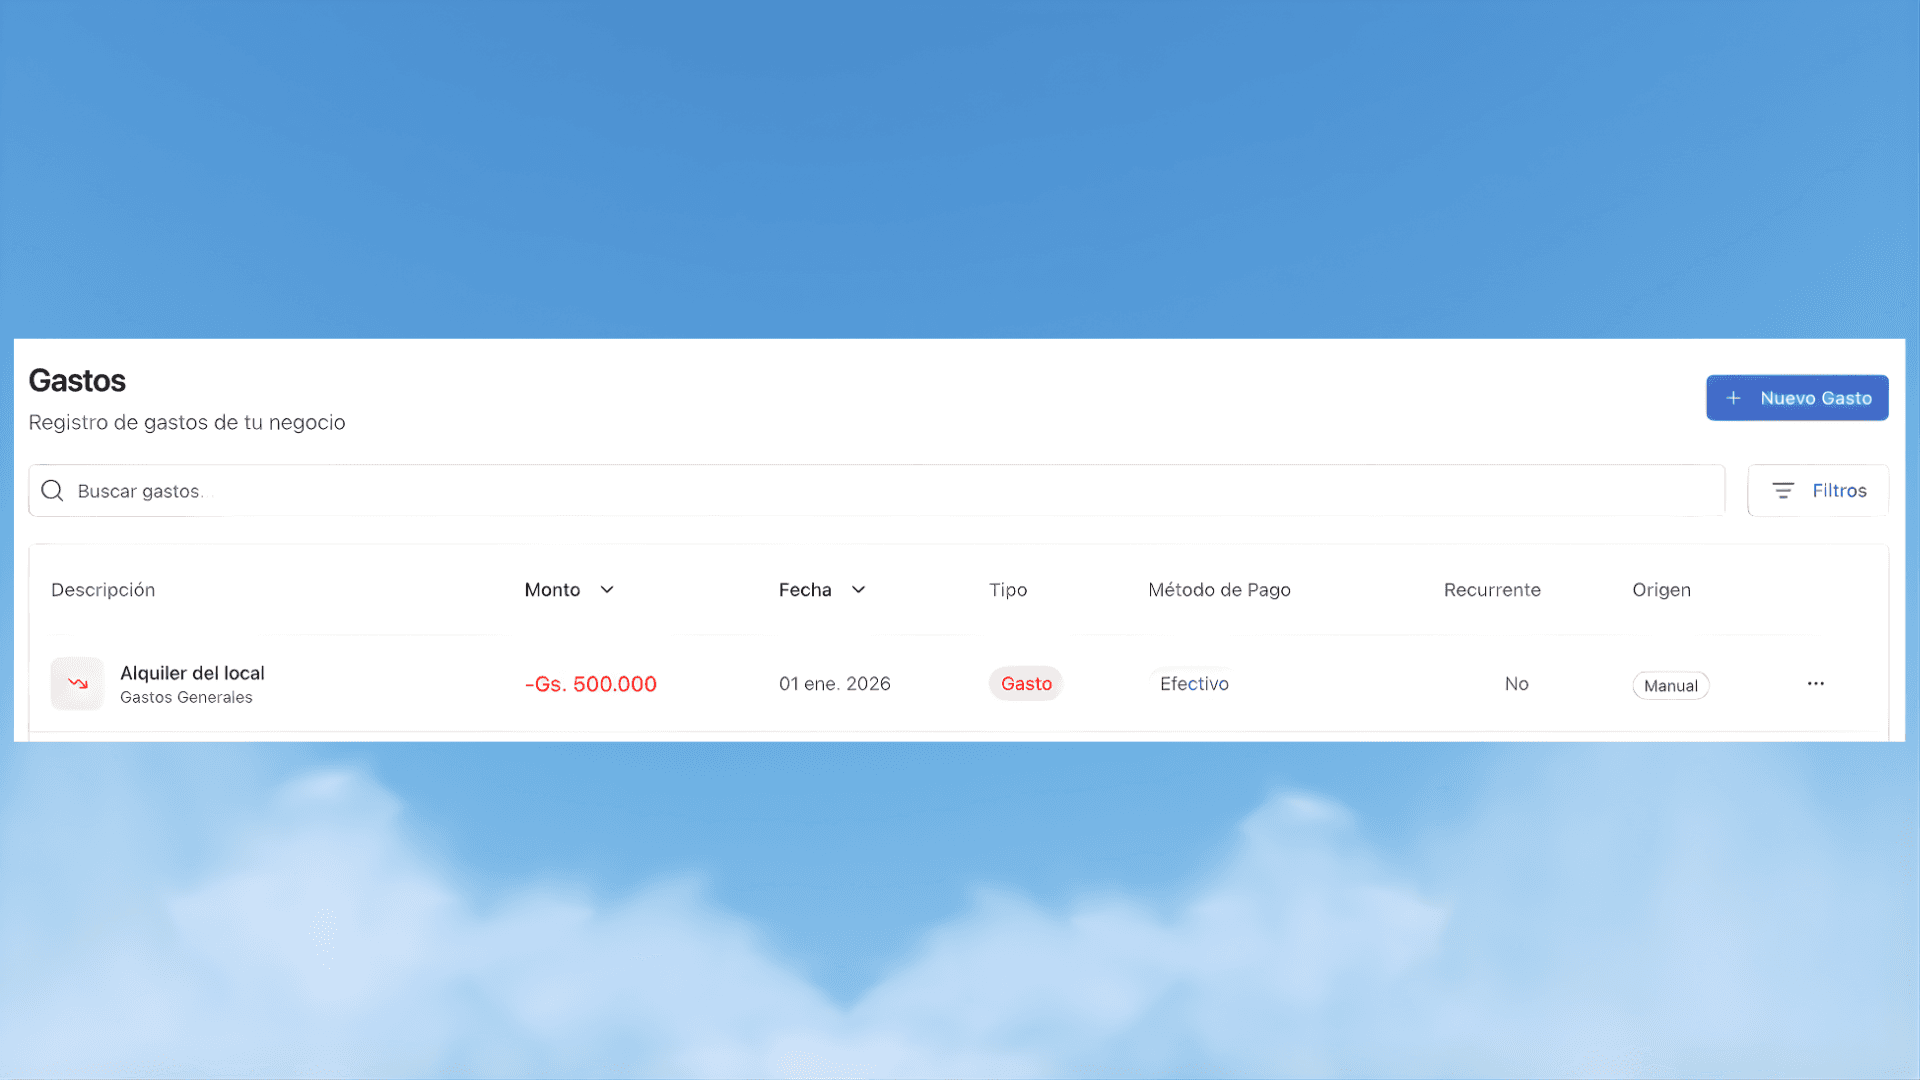Click the plus icon in Nuevo Gasto

[1733, 398]
